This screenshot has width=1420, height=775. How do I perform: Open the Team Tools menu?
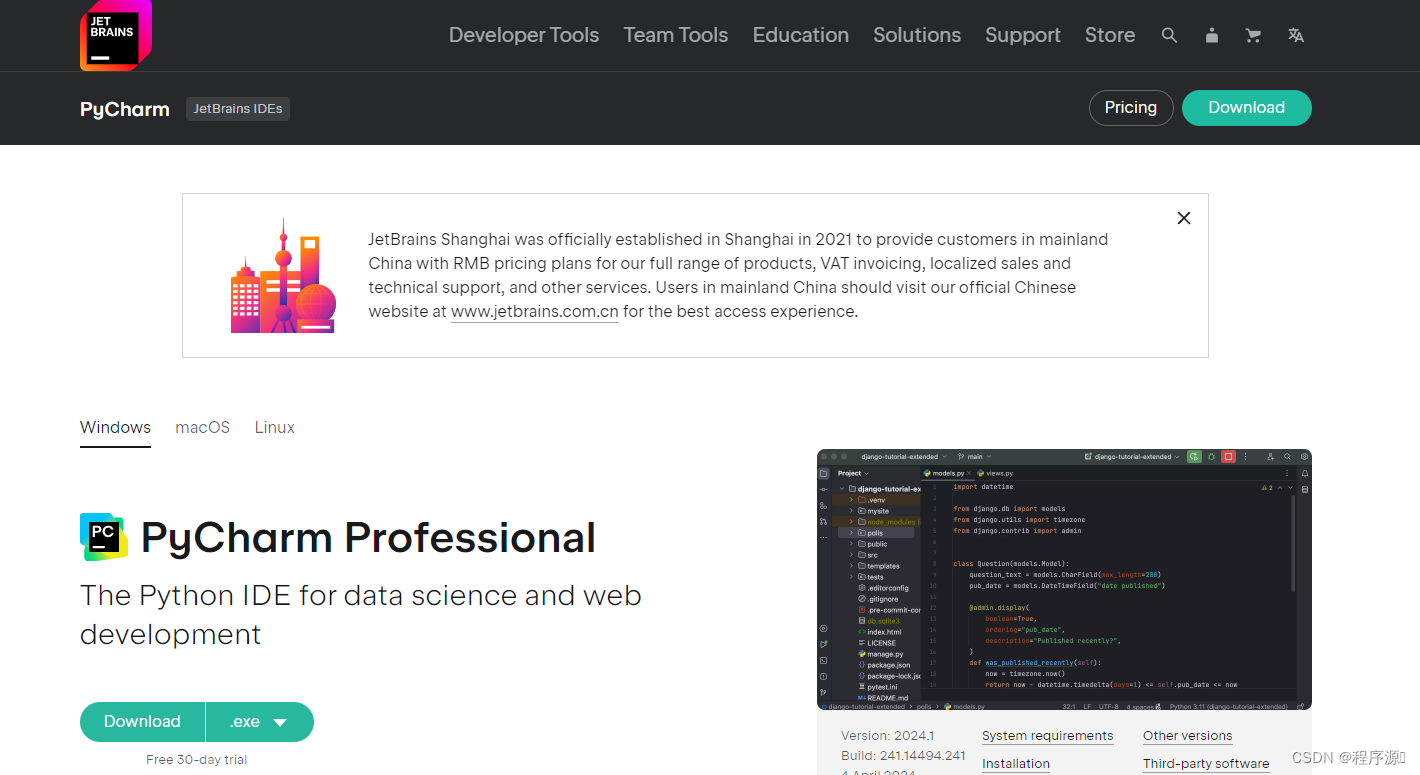point(676,35)
